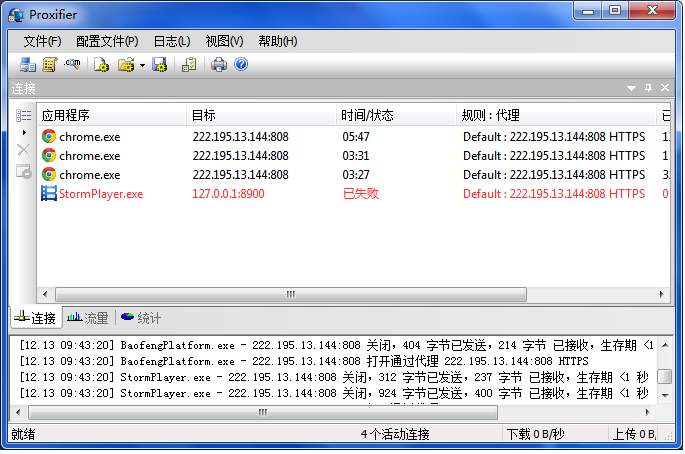Click connection list scroll left arrow
685x454 pixels.
pos(45,294)
